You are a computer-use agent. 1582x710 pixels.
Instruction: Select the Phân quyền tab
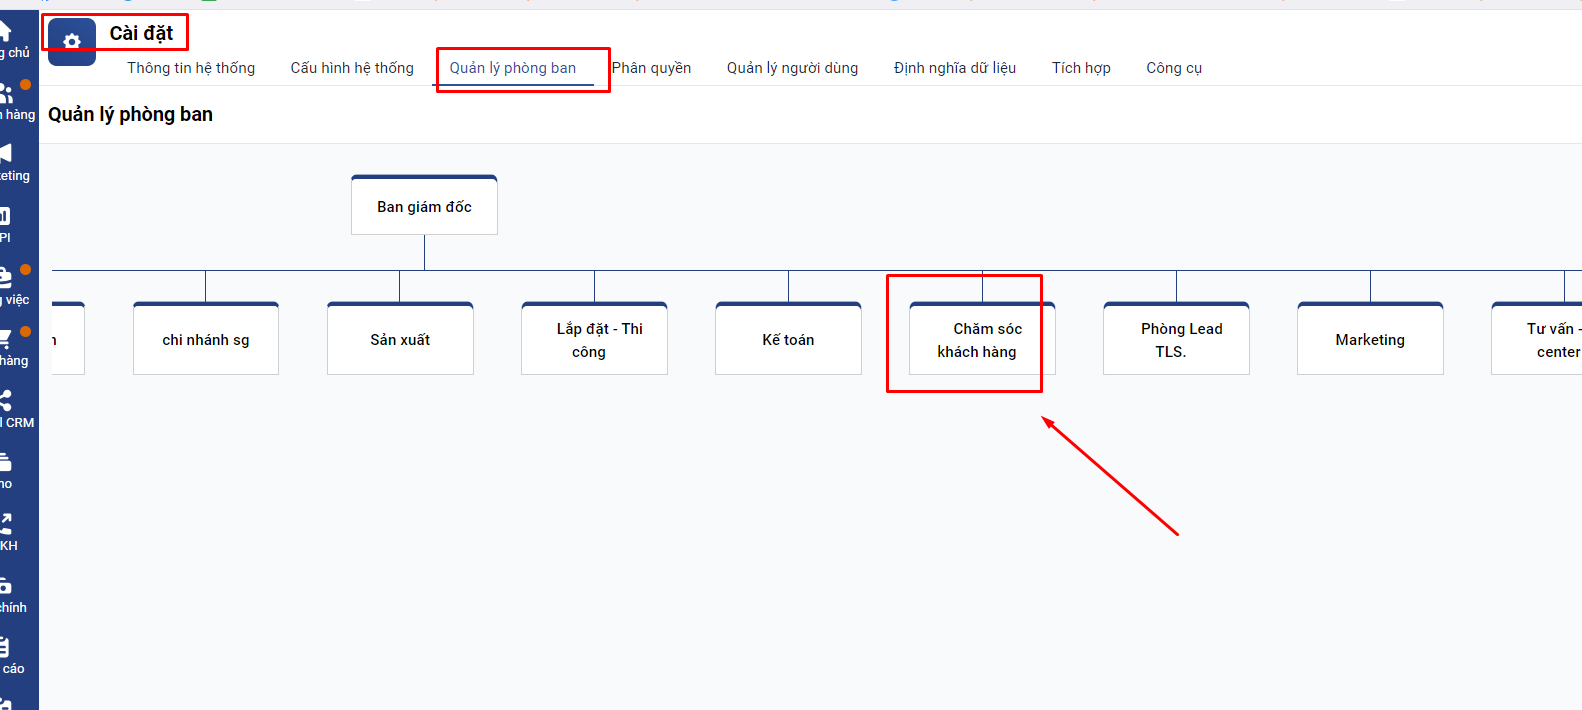tap(651, 68)
